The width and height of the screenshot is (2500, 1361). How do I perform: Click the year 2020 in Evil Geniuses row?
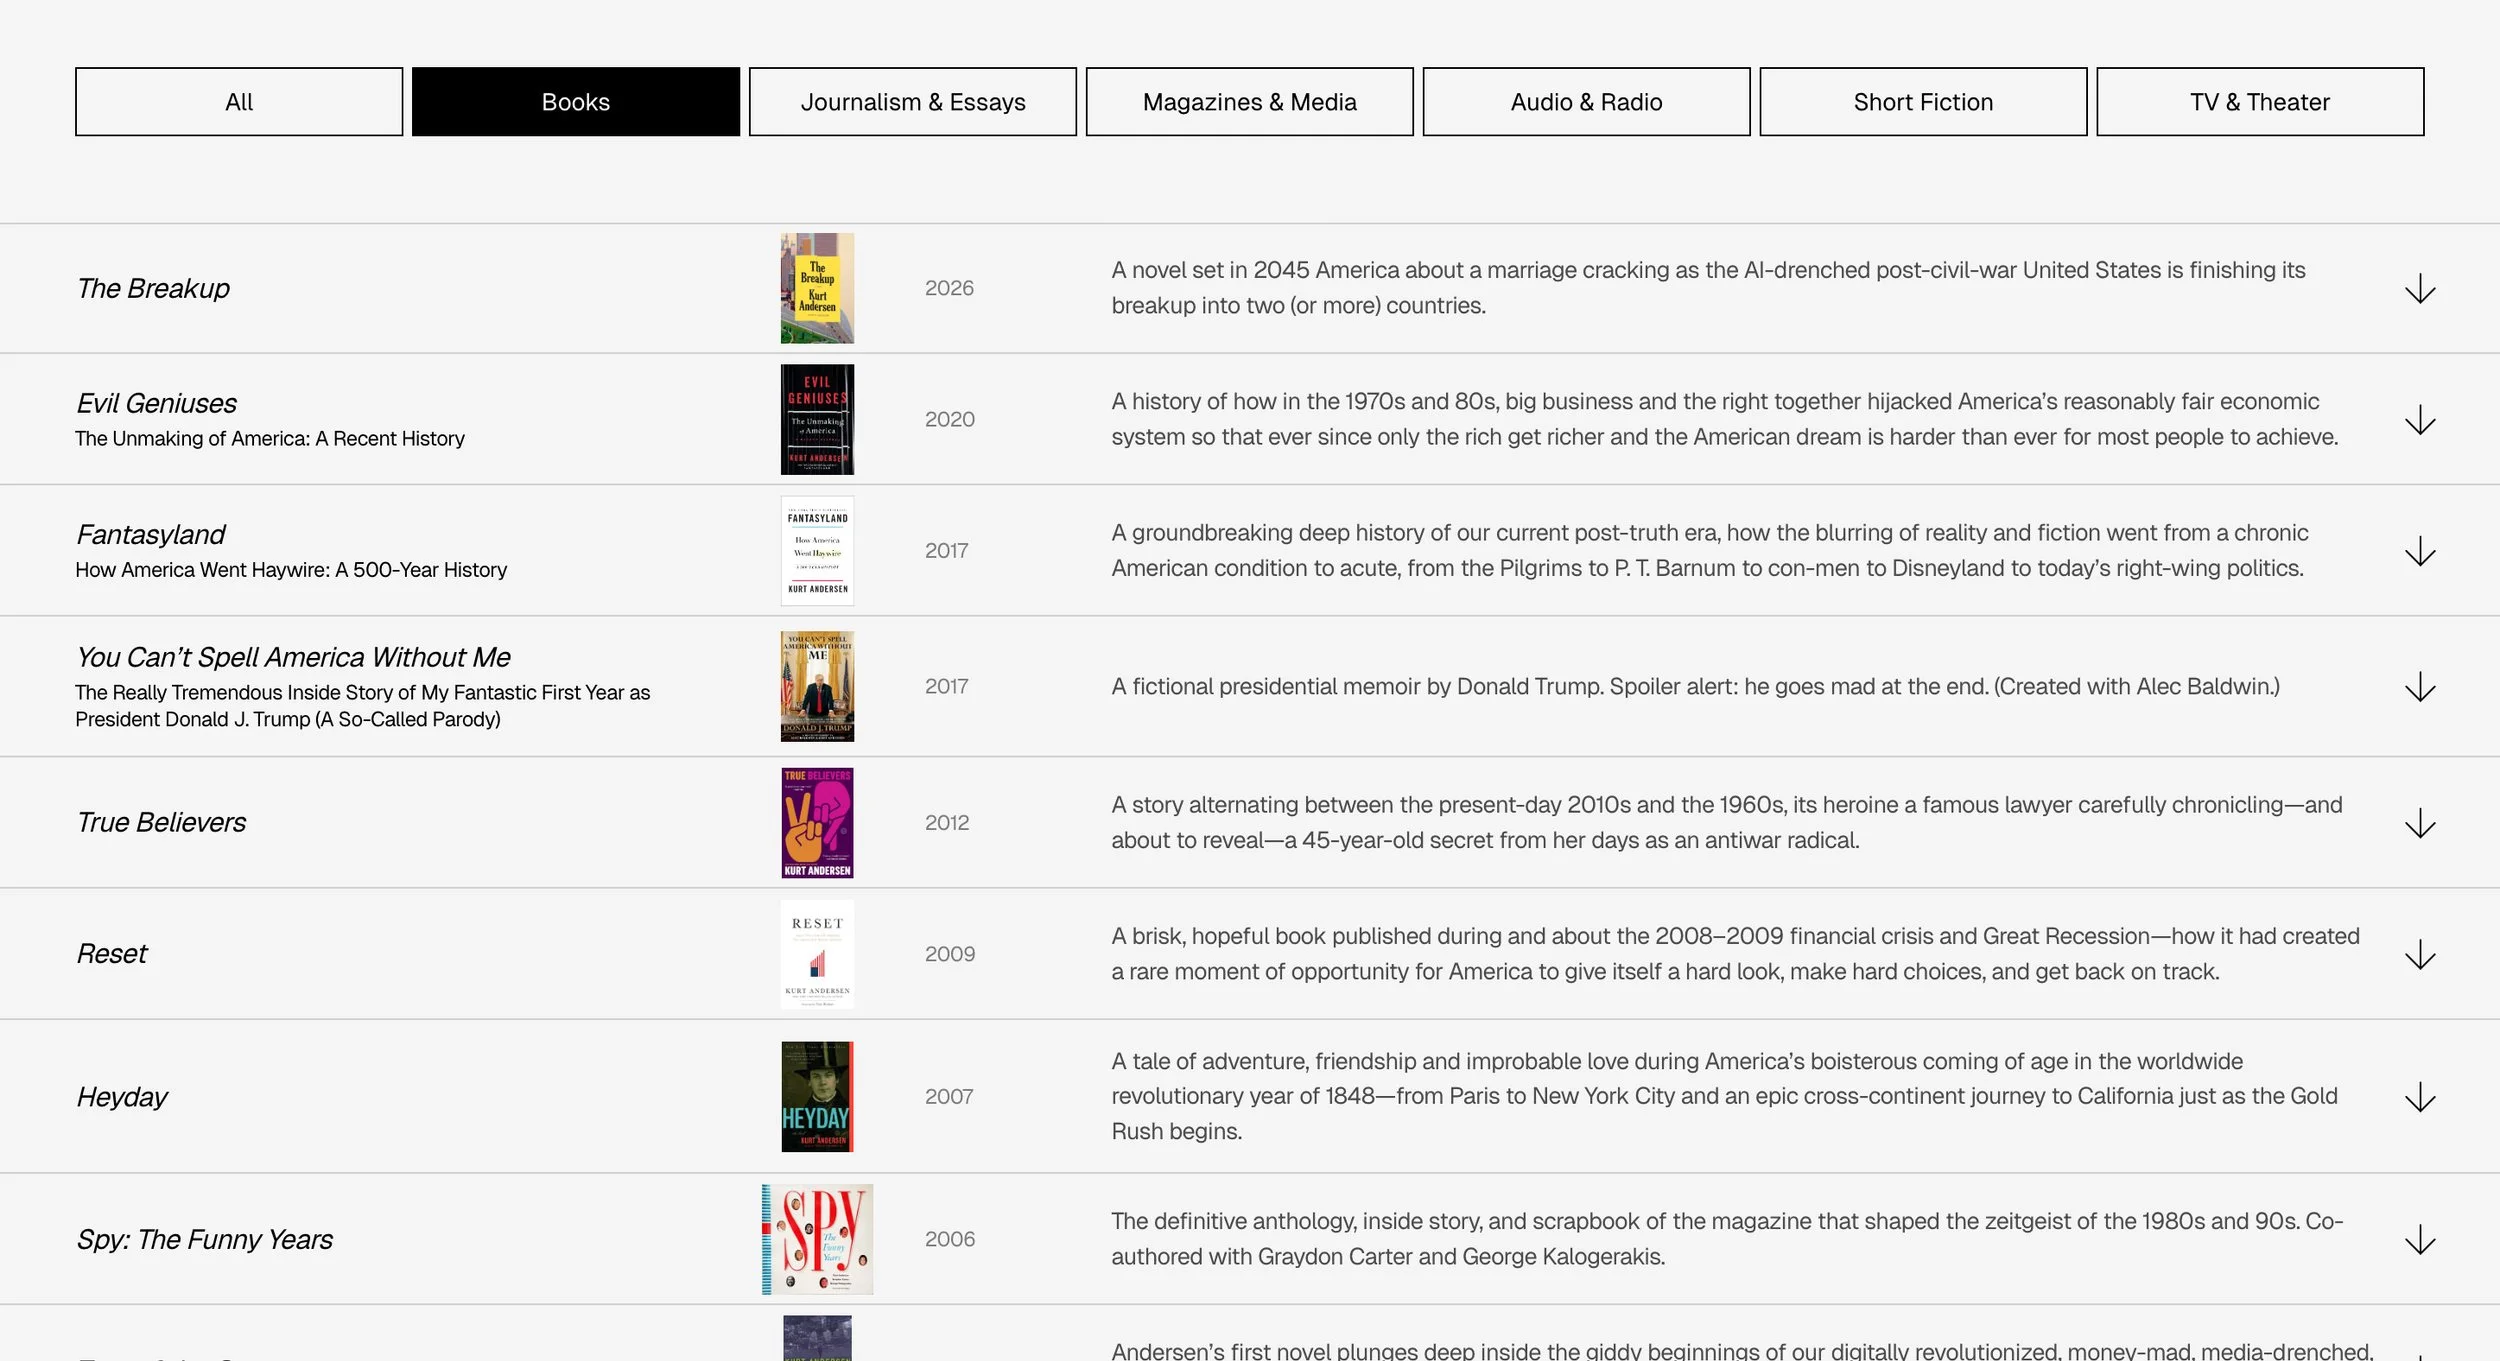949,419
